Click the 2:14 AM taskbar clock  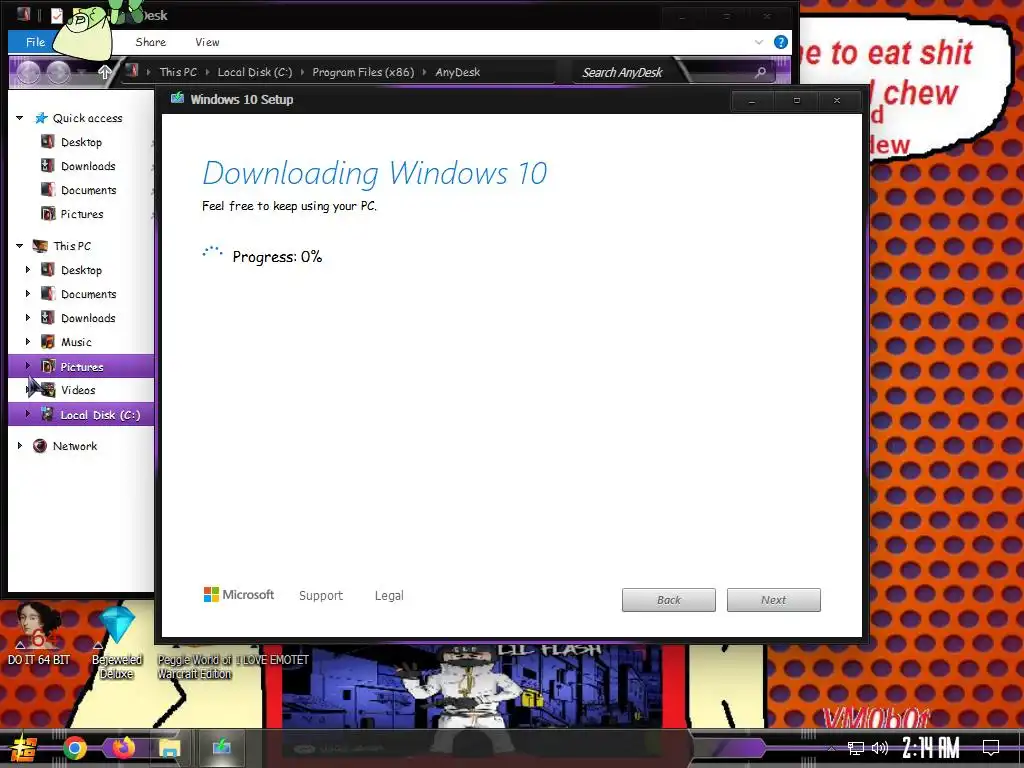pos(931,747)
